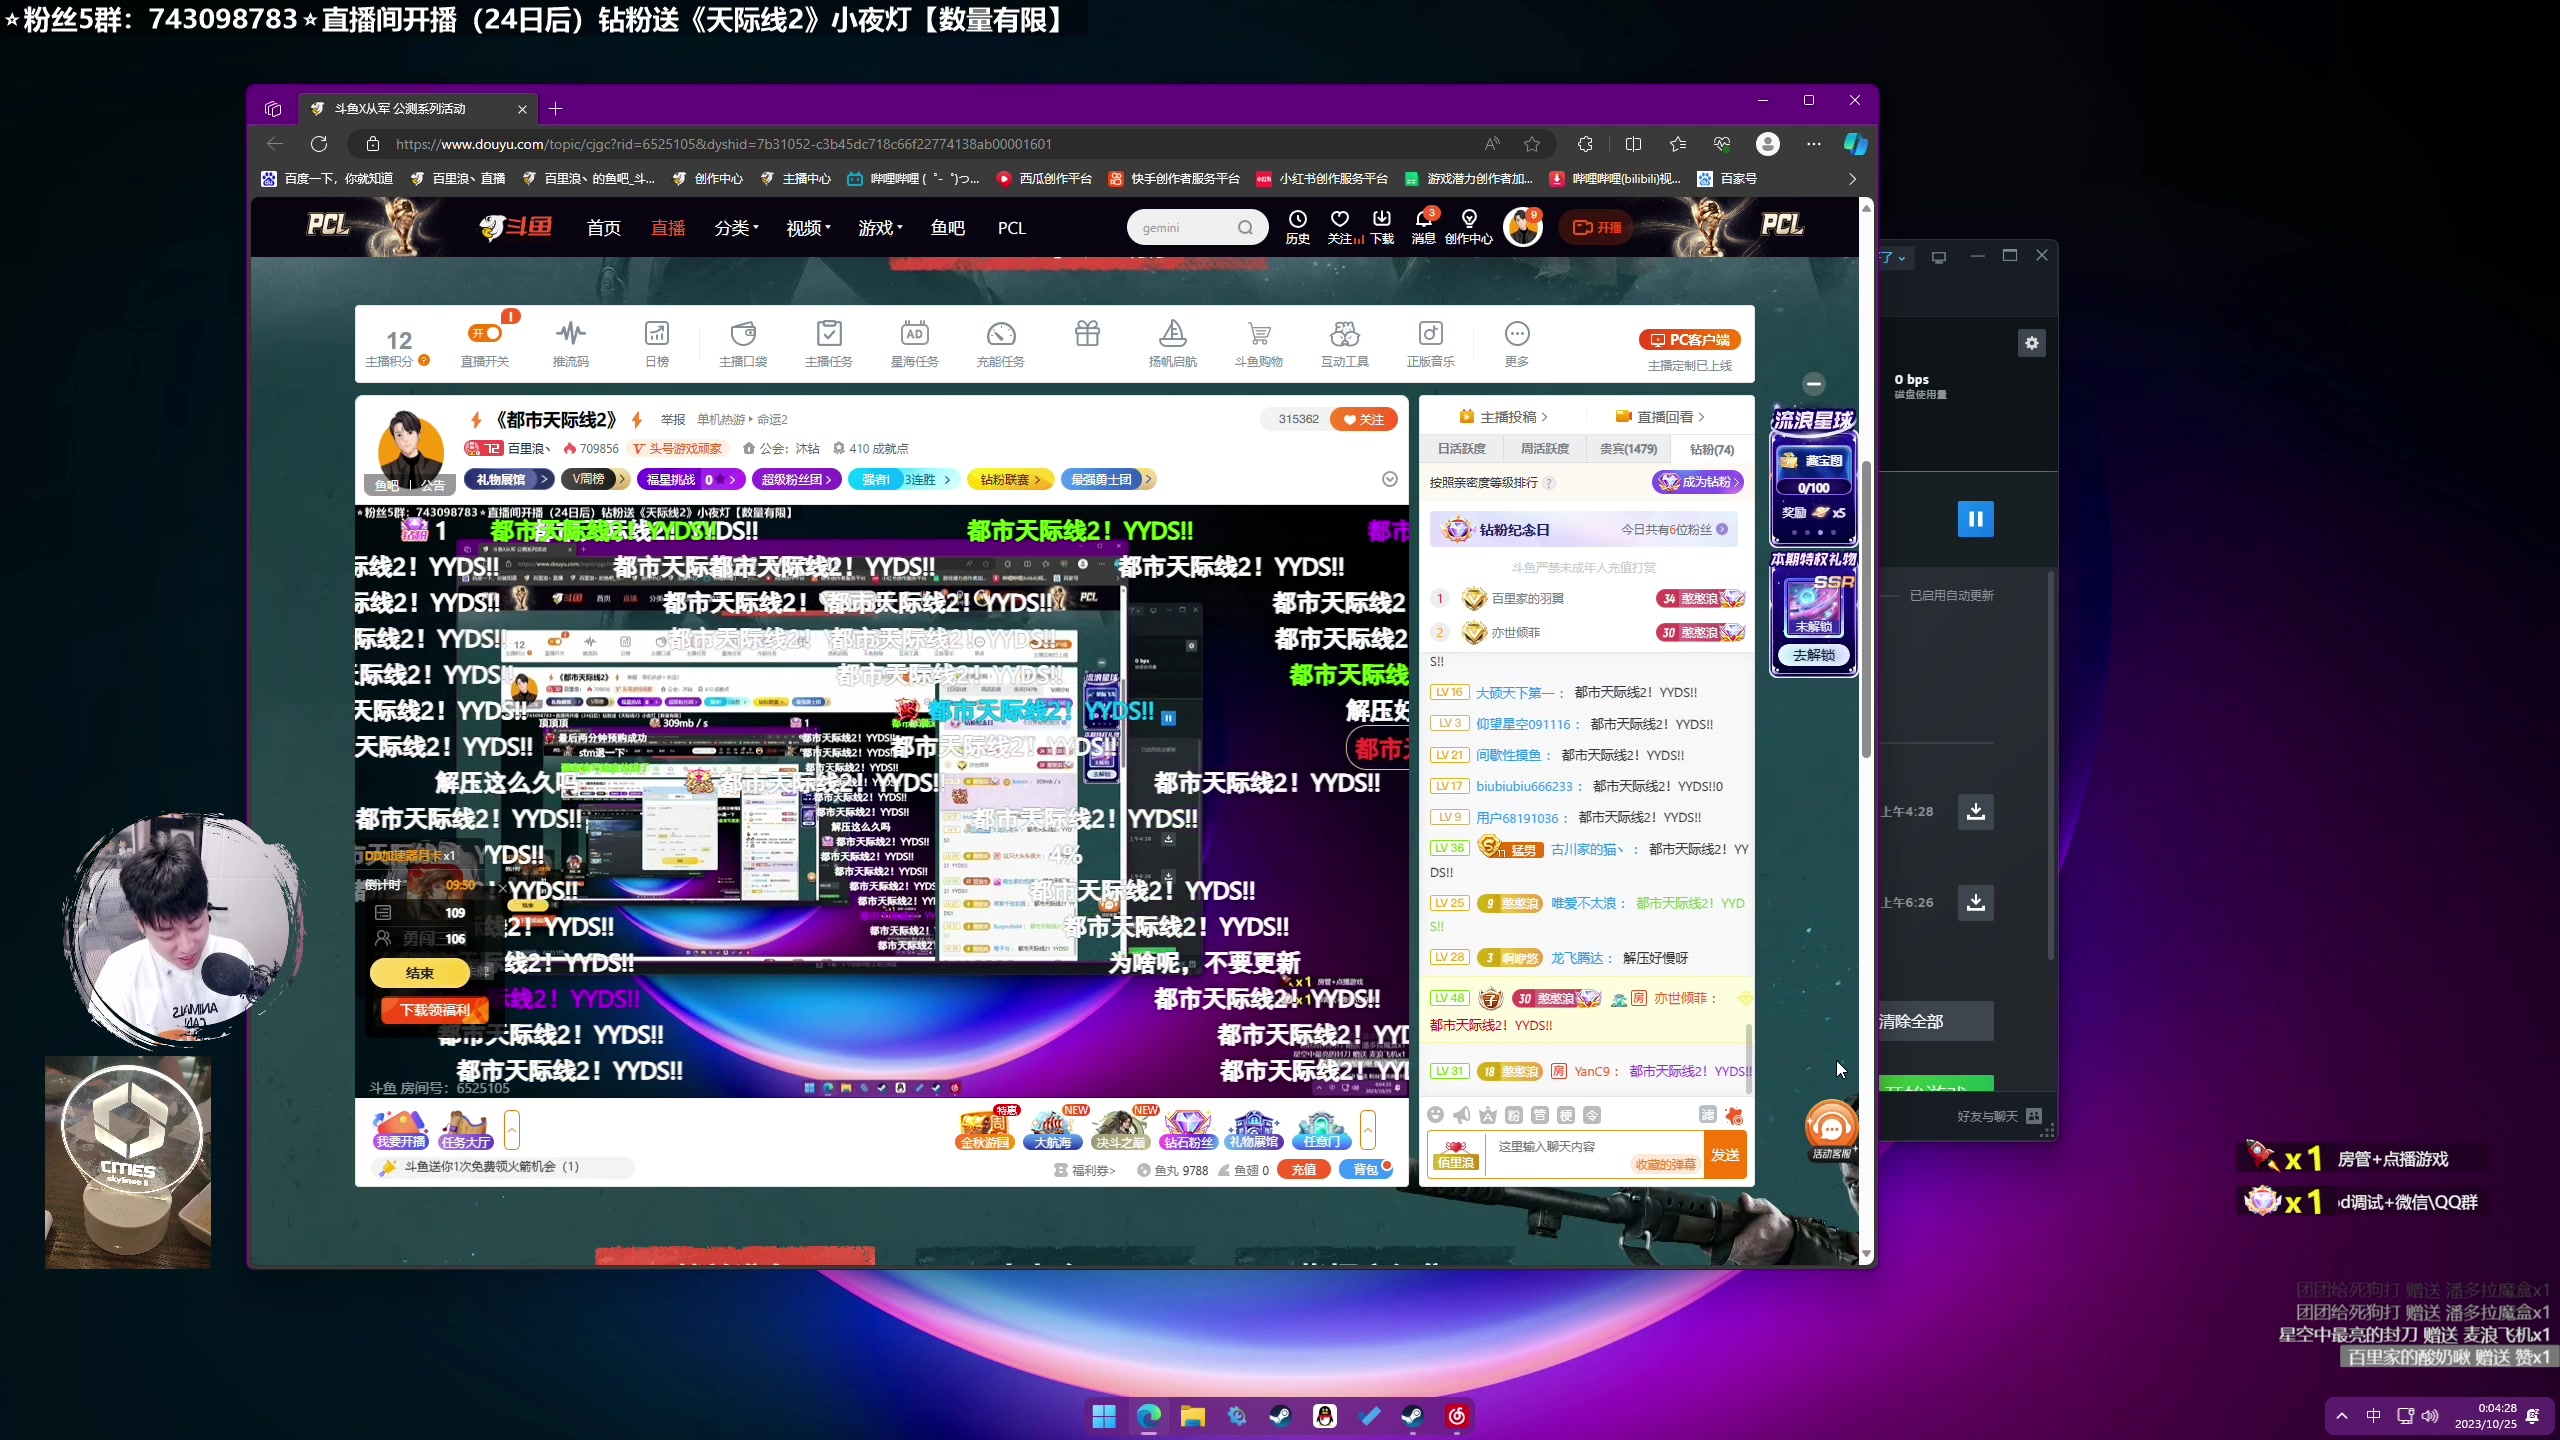This screenshot has height=1440, width=2560.
Task: Open the 更多 more options icon
Action: click(x=1517, y=333)
